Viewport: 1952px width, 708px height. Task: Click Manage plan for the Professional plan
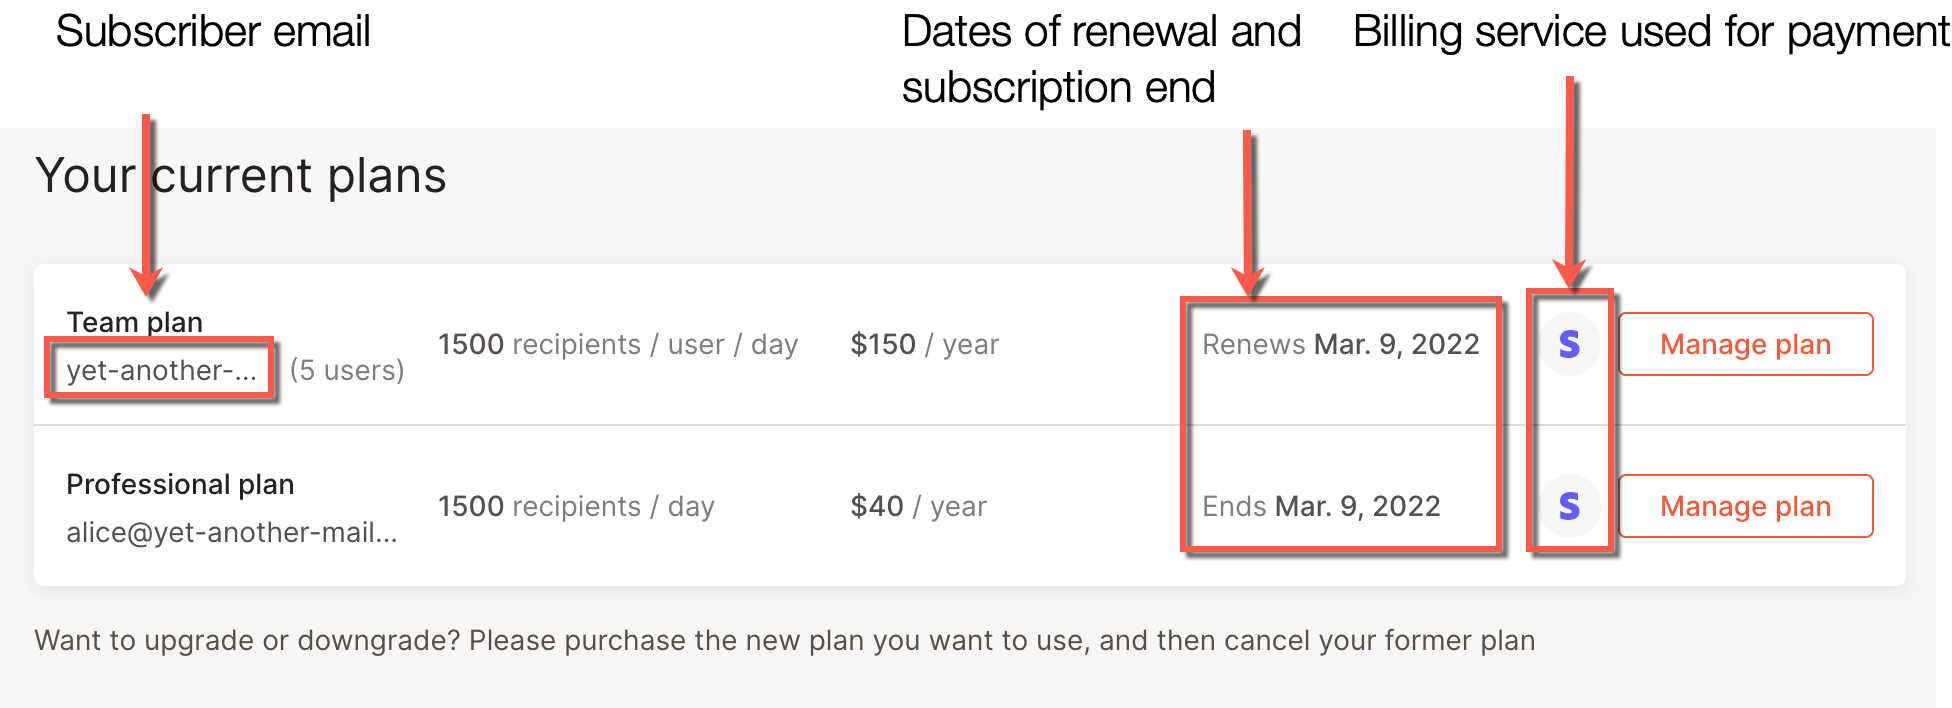1745,506
